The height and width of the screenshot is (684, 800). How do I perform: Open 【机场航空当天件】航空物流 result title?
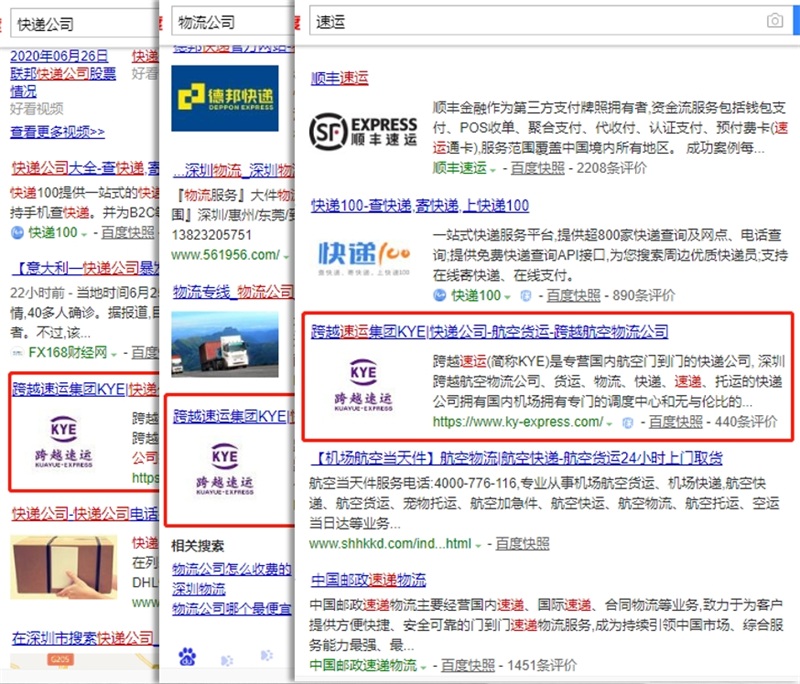pyautogui.click(x=516, y=459)
